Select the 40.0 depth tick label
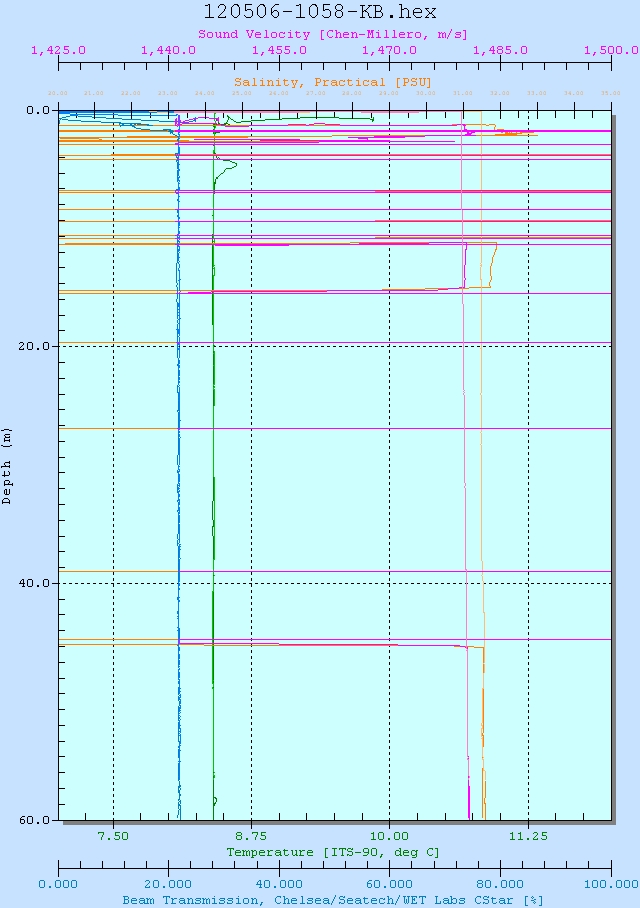Screen dimensions: 640x908 [38, 583]
